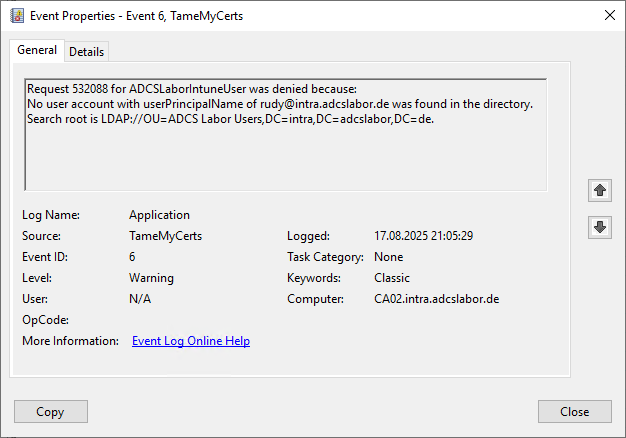
Task: Click the up arrow to view previous event
Action: coord(600,190)
